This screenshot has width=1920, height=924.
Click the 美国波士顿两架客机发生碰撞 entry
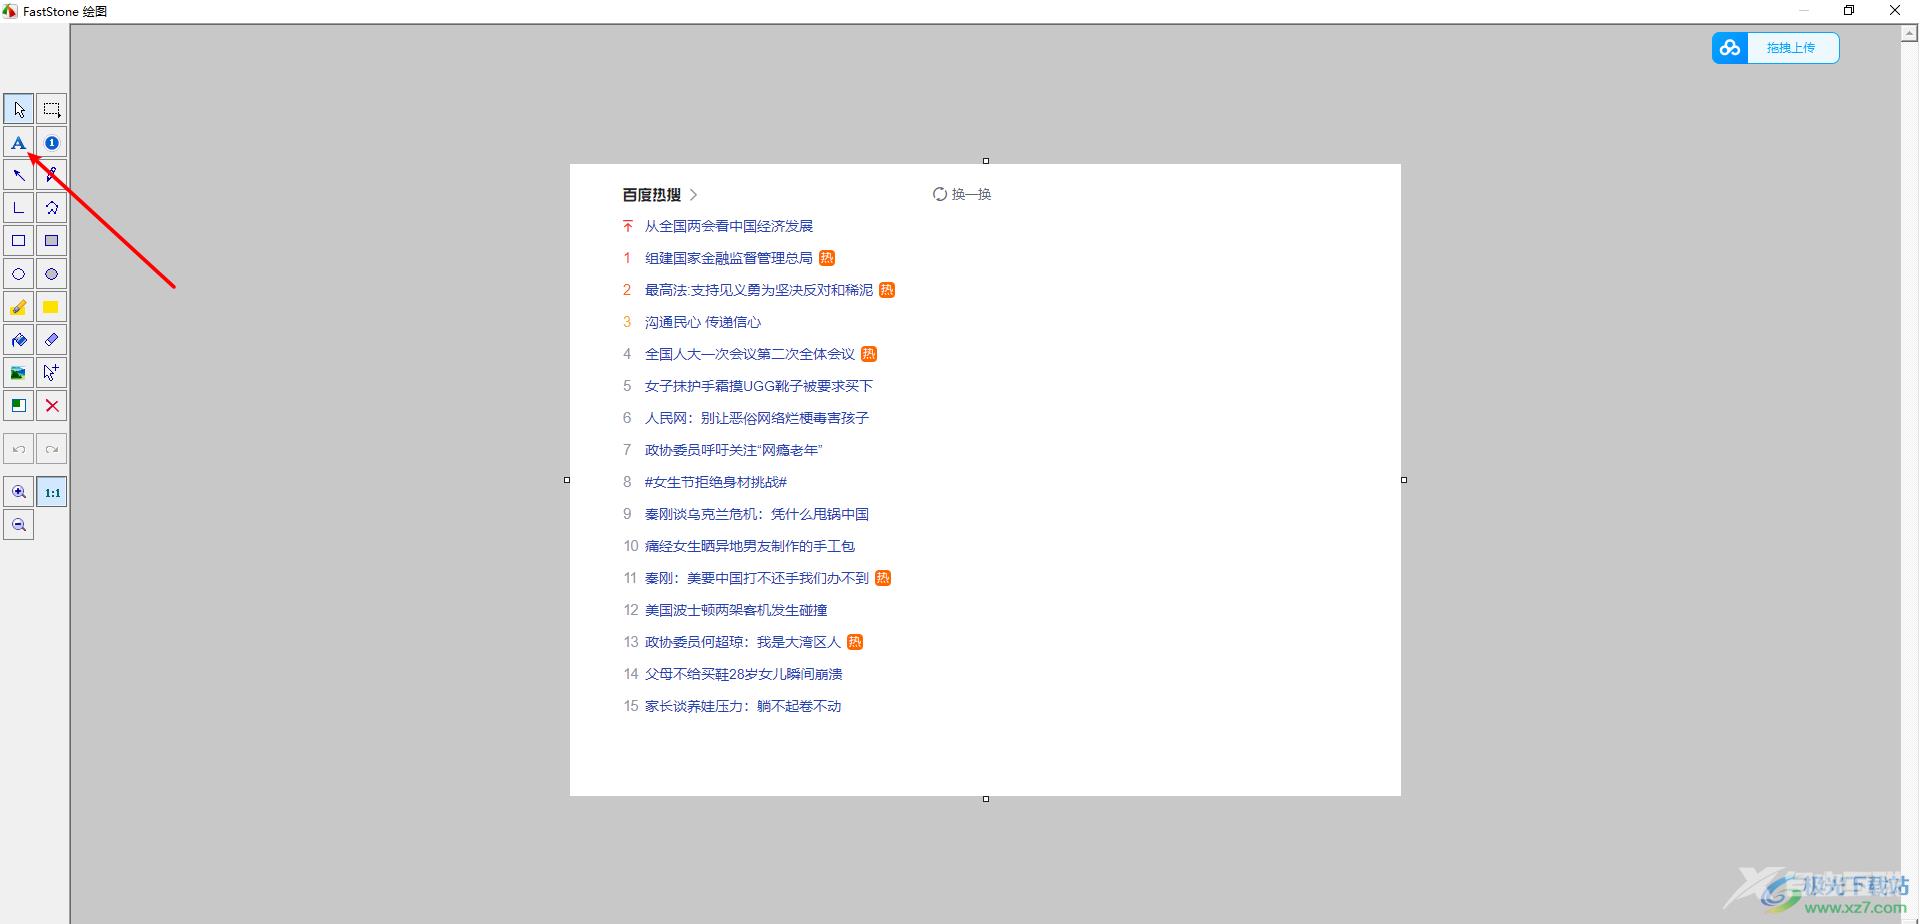tap(736, 610)
